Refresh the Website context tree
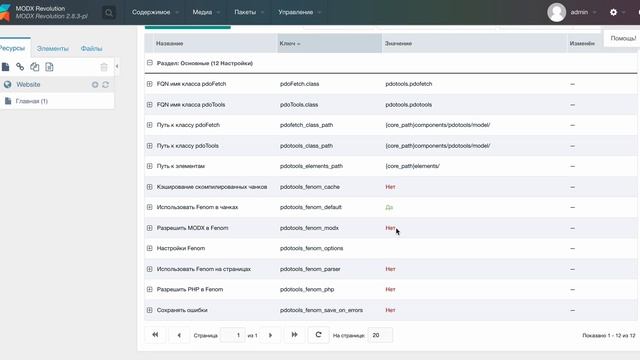Viewport: 640px width, 360px height. (106, 84)
